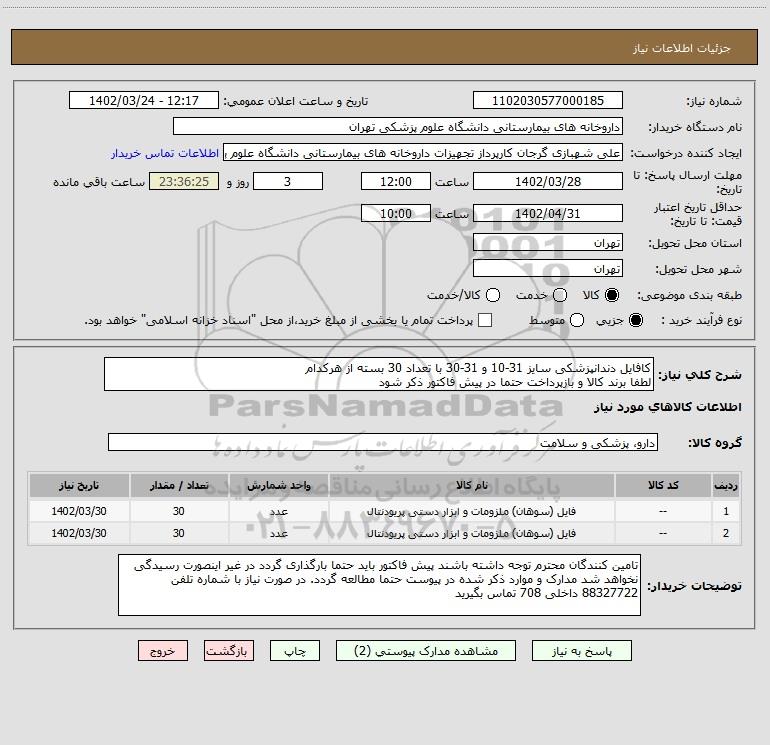Click the remaining time countdown 23:36:25
This screenshot has width=770, height=745.
click(184, 181)
